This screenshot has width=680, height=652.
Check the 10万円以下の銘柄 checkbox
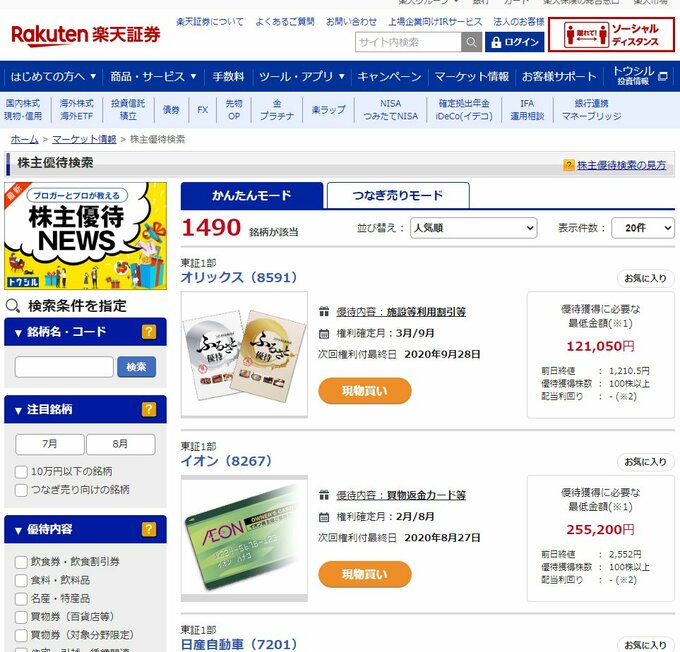(x=21, y=472)
